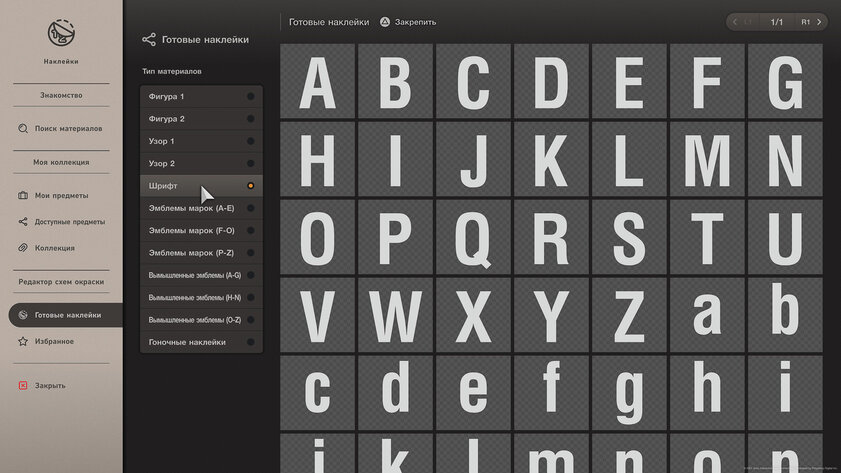The height and width of the screenshot is (473, 841).
Task: Select the Фигура 1 radio dot
Action: pos(250,97)
